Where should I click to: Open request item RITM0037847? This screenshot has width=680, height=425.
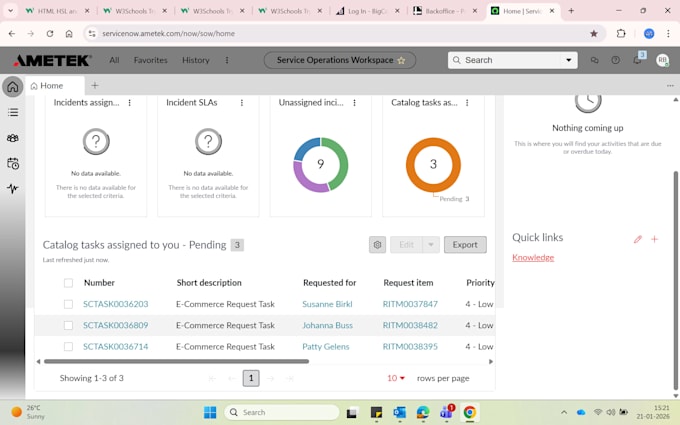click(x=410, y=304)
